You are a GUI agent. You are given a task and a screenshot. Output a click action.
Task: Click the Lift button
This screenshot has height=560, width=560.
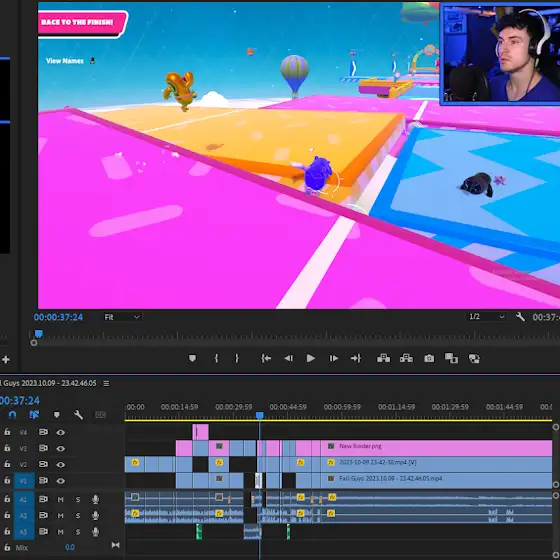384,358
